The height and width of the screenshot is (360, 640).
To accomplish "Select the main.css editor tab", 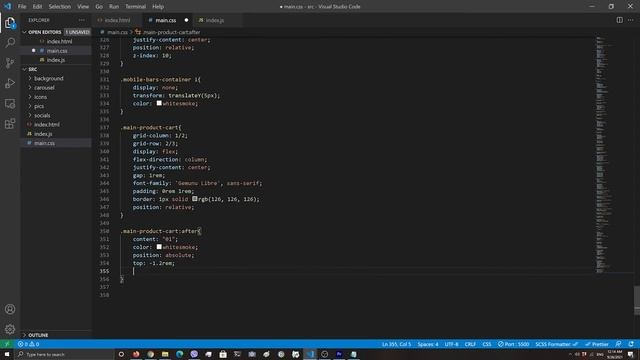I will 166,20.
